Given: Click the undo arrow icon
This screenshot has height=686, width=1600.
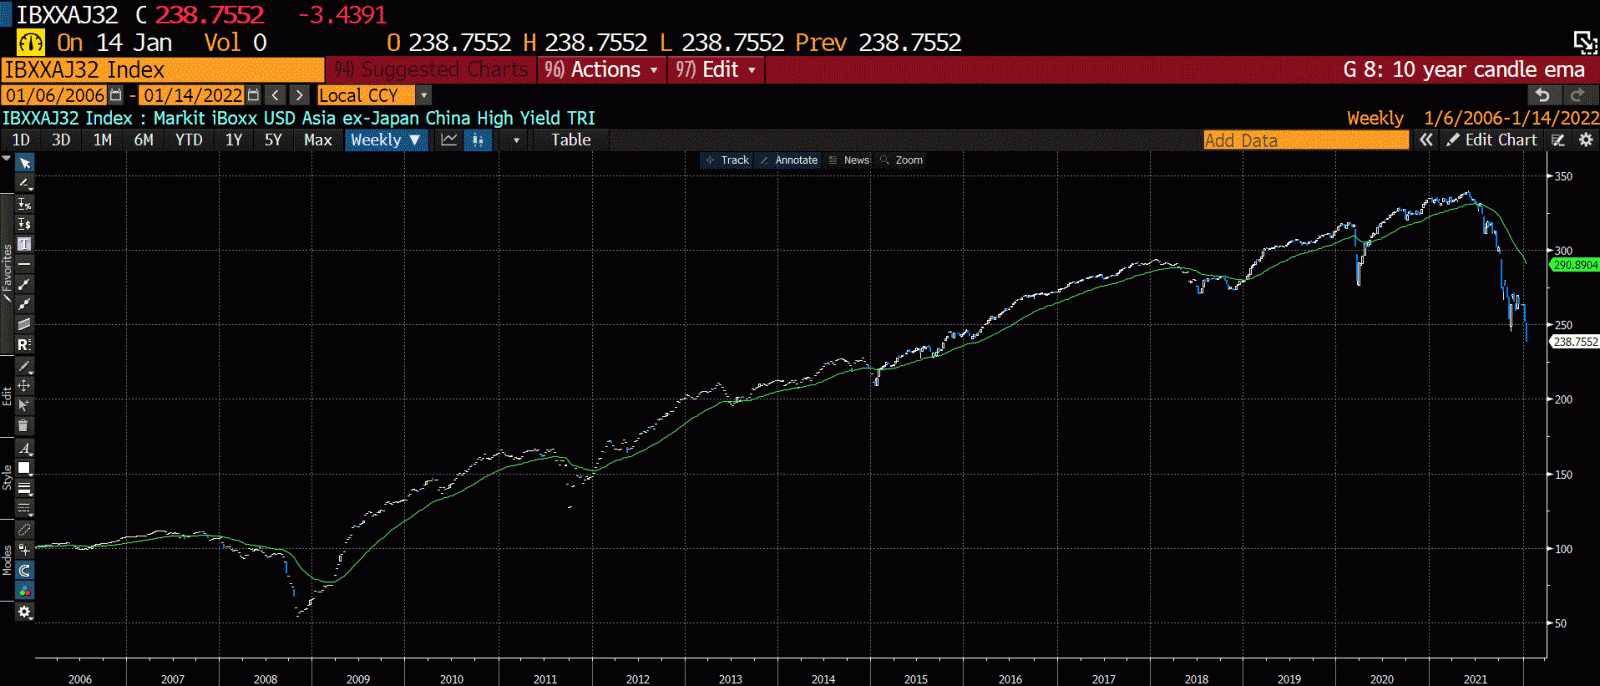Looking at the screenshot, I should pos(1543,95).
